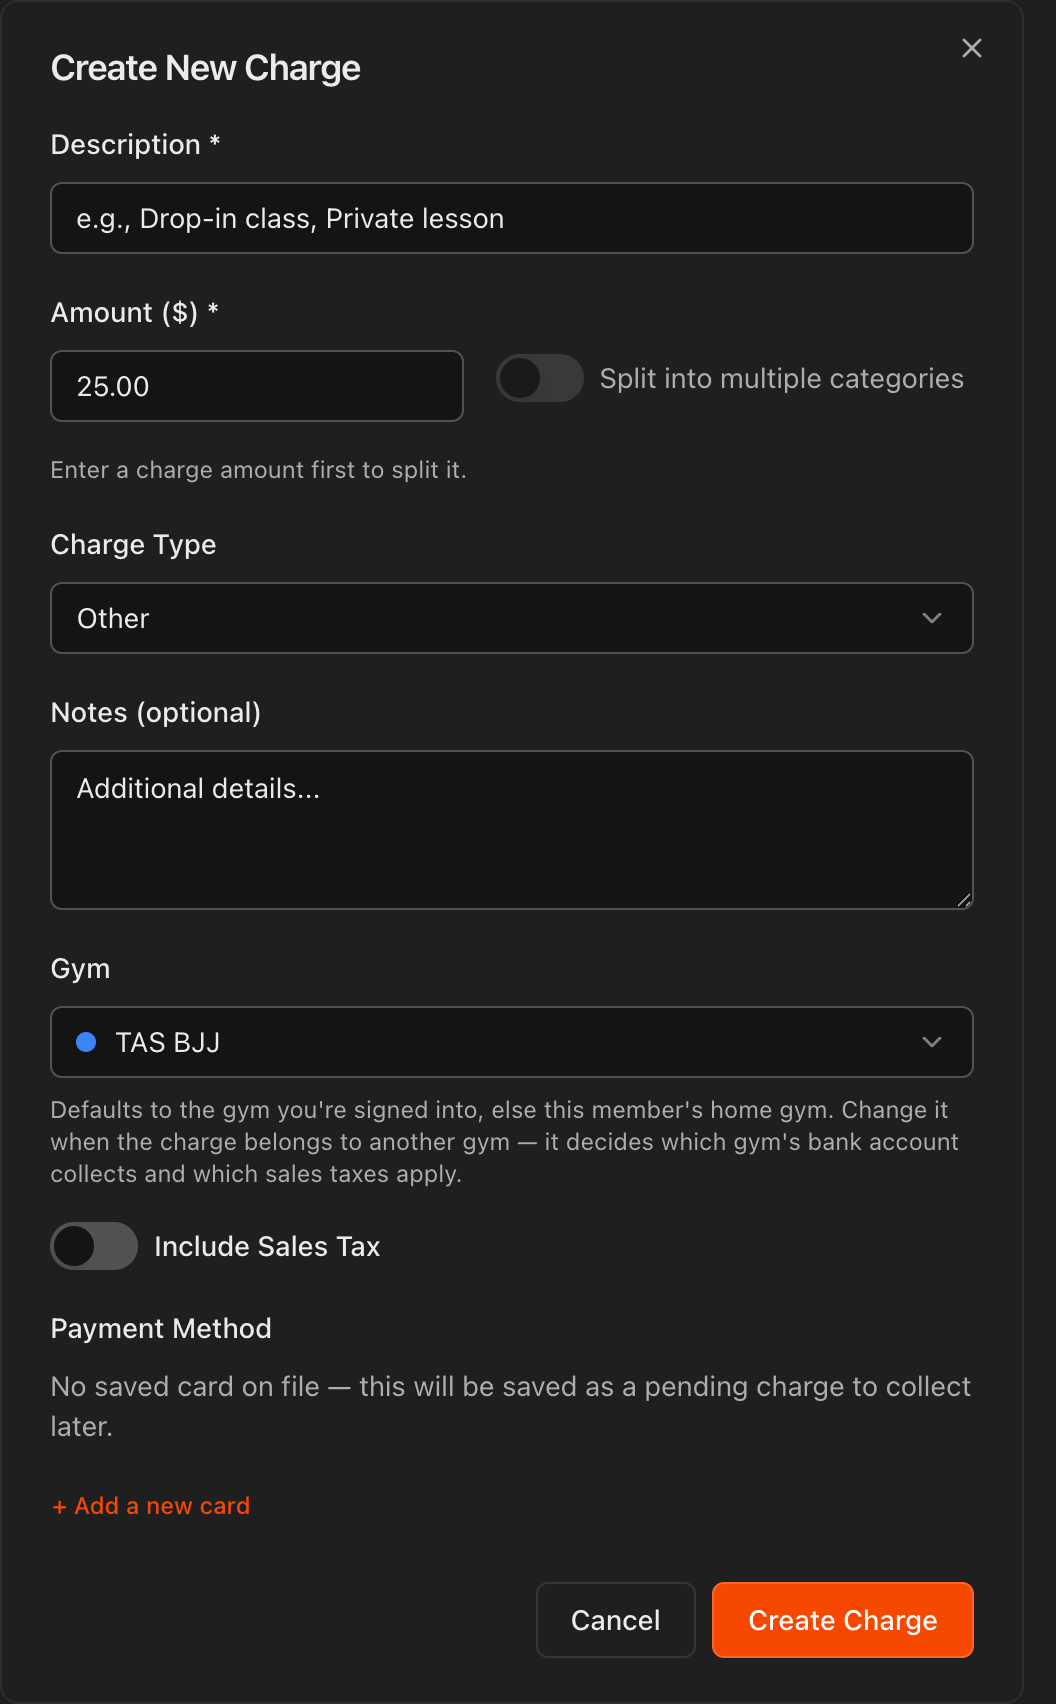This screenshot has width=1056, height=1704.
Task: Click the 'Include Sales Tax' label
Action: click(x=267, y=1246)
